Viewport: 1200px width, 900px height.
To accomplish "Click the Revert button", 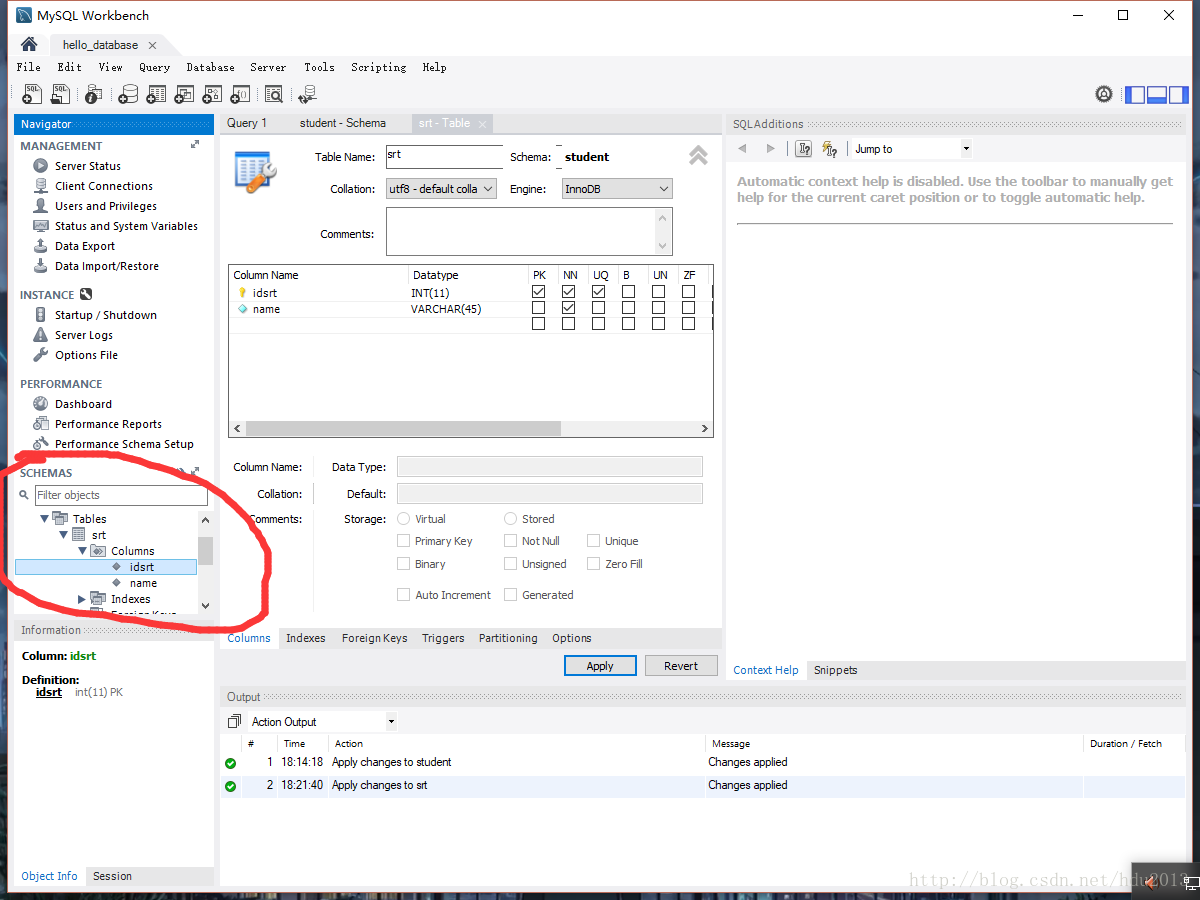I will pyautogui.click(x=681, y=666).
